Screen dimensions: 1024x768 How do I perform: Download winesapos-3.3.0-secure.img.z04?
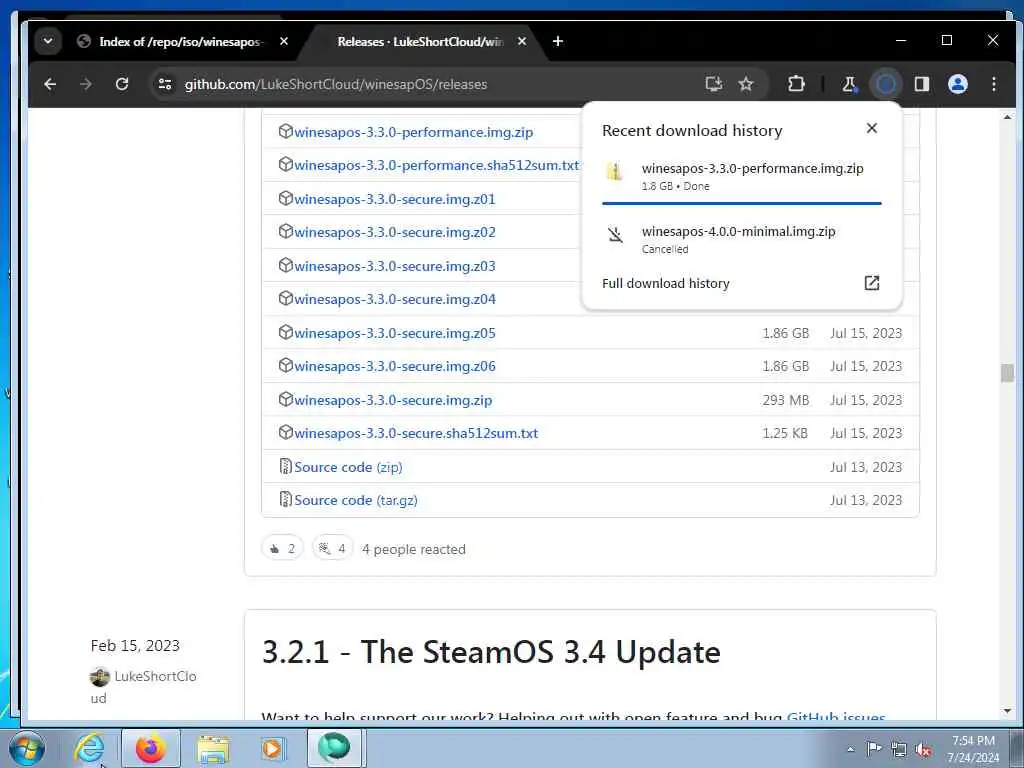pos(394,299)
